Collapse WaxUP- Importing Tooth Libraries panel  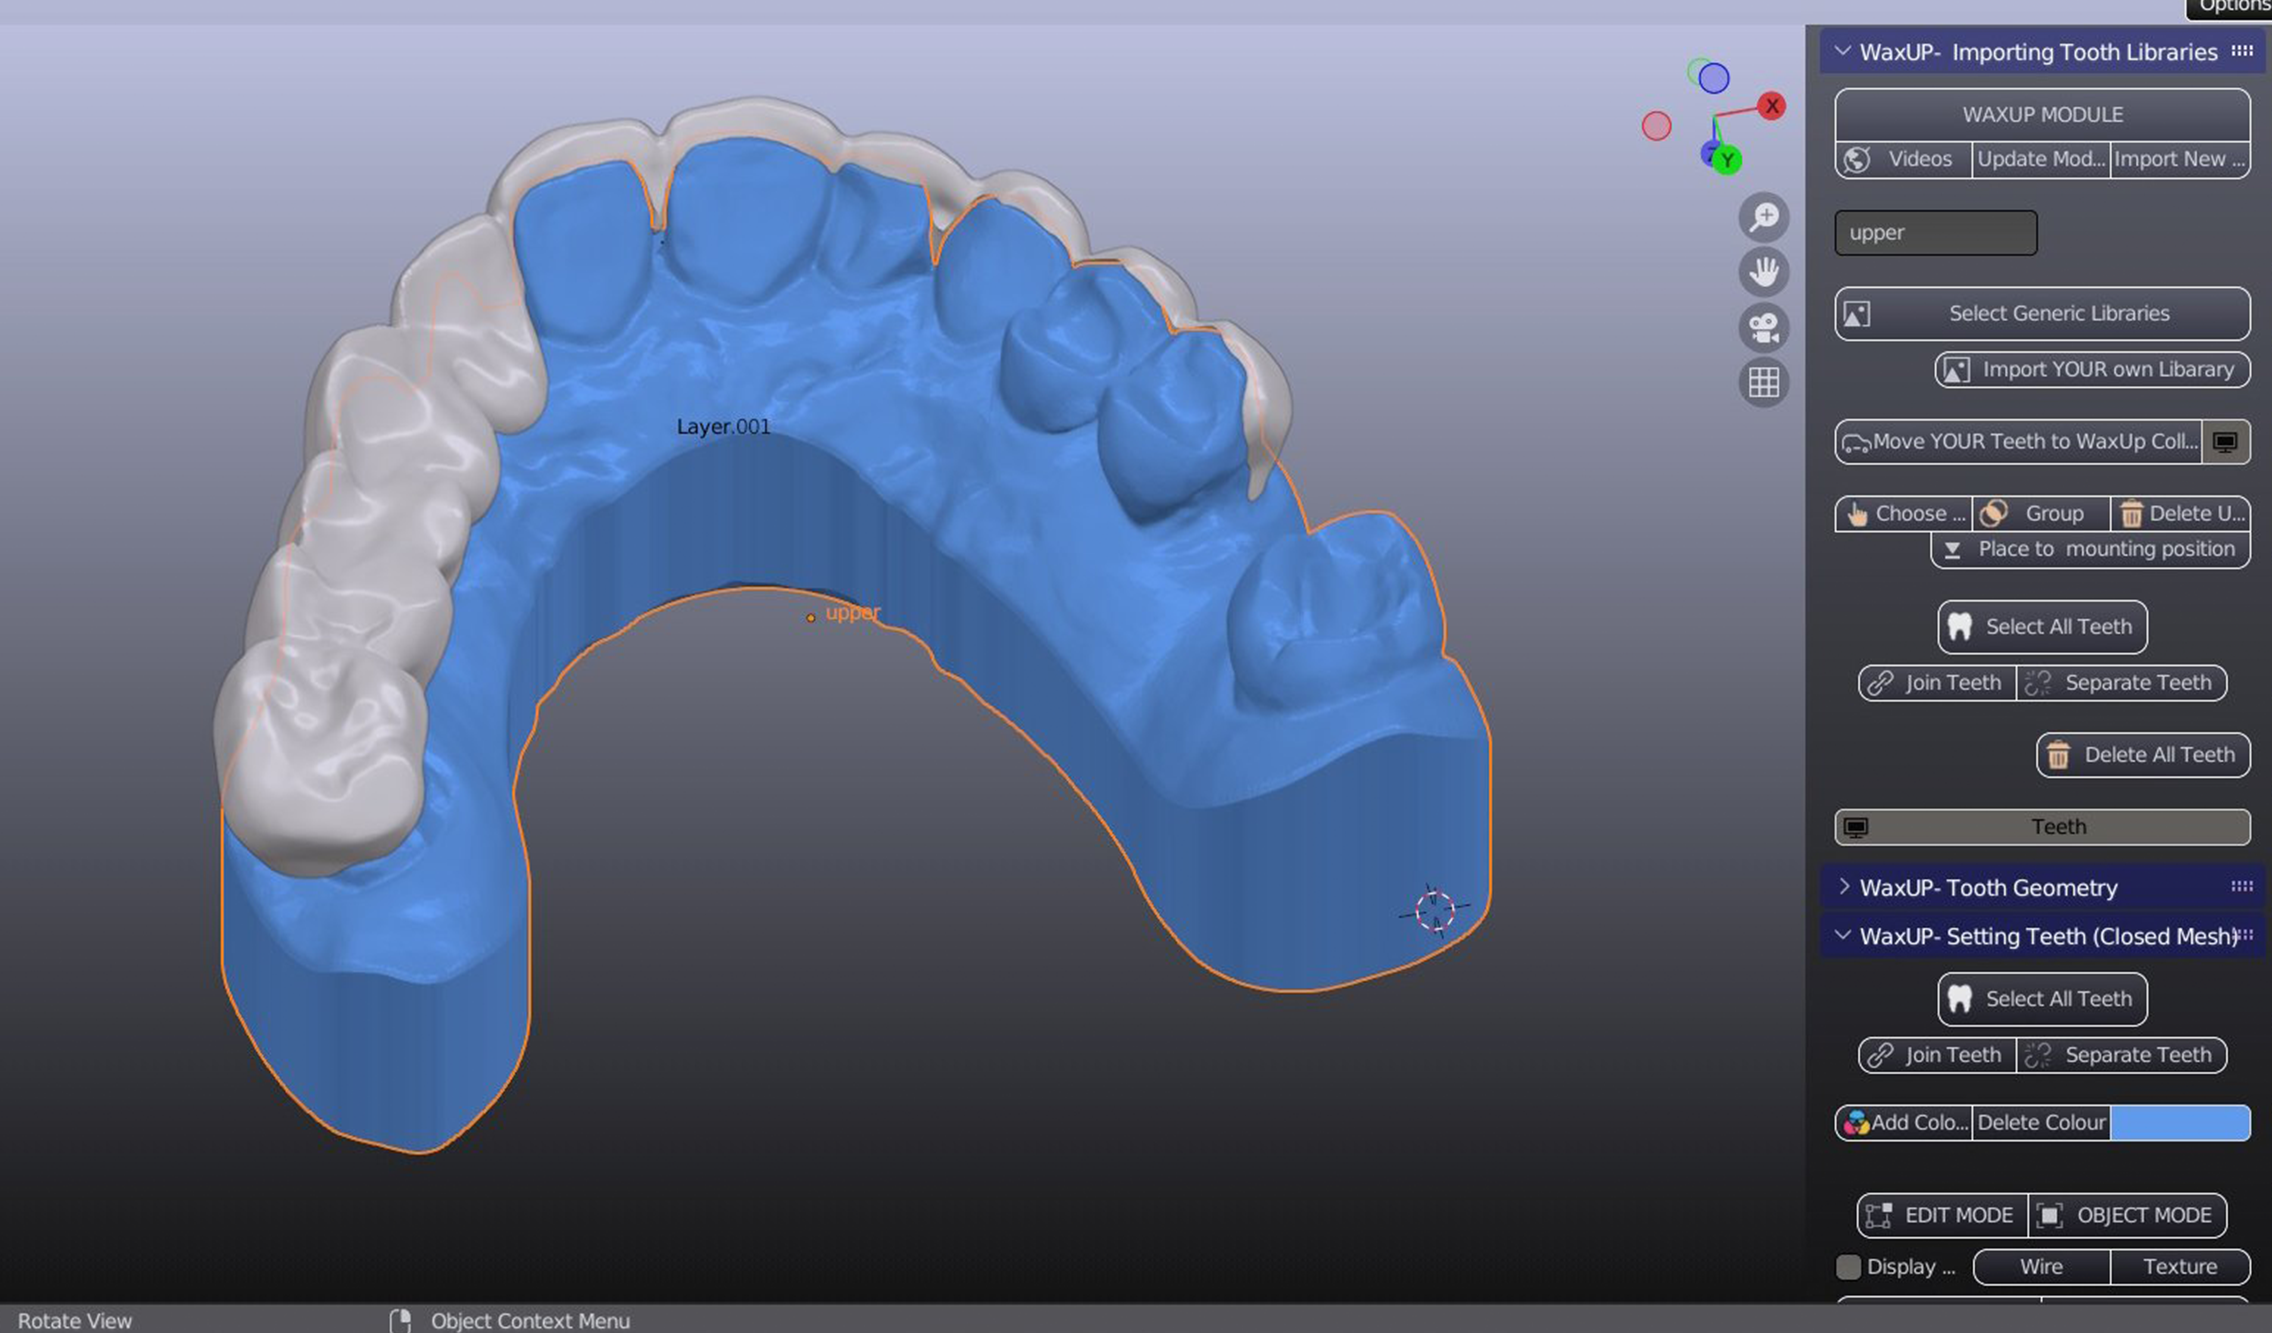click(x=1843, y=52)
